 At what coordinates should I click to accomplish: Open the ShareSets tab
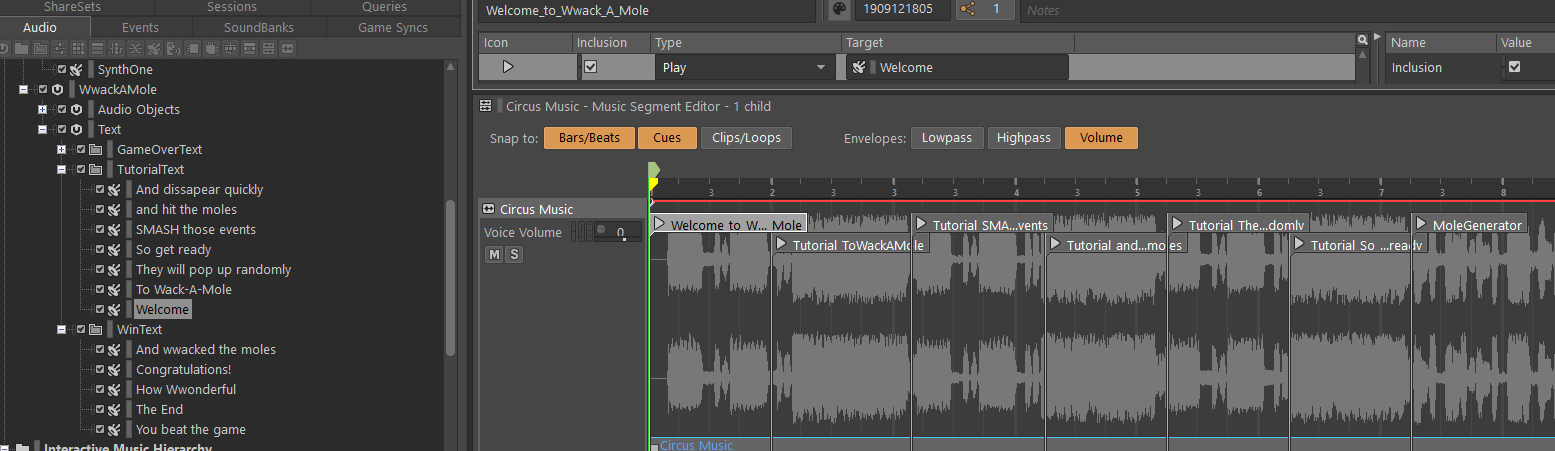coord(72,7)
